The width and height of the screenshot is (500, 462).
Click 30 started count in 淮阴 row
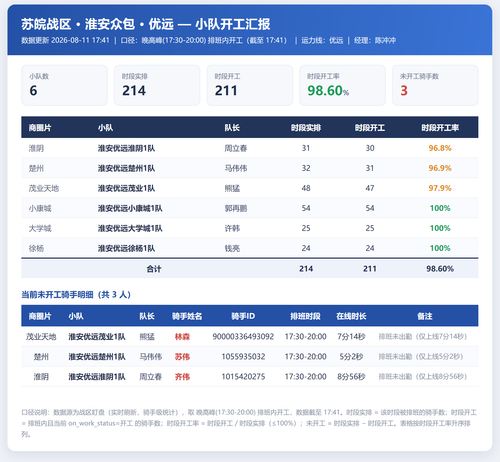(370, 148)
